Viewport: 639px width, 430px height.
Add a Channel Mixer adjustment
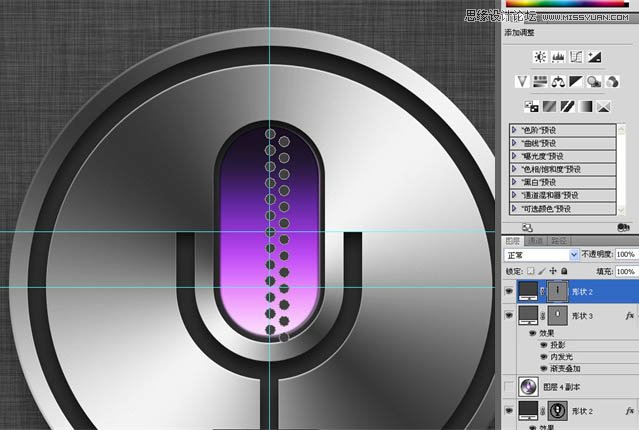[x=612, y=82]
